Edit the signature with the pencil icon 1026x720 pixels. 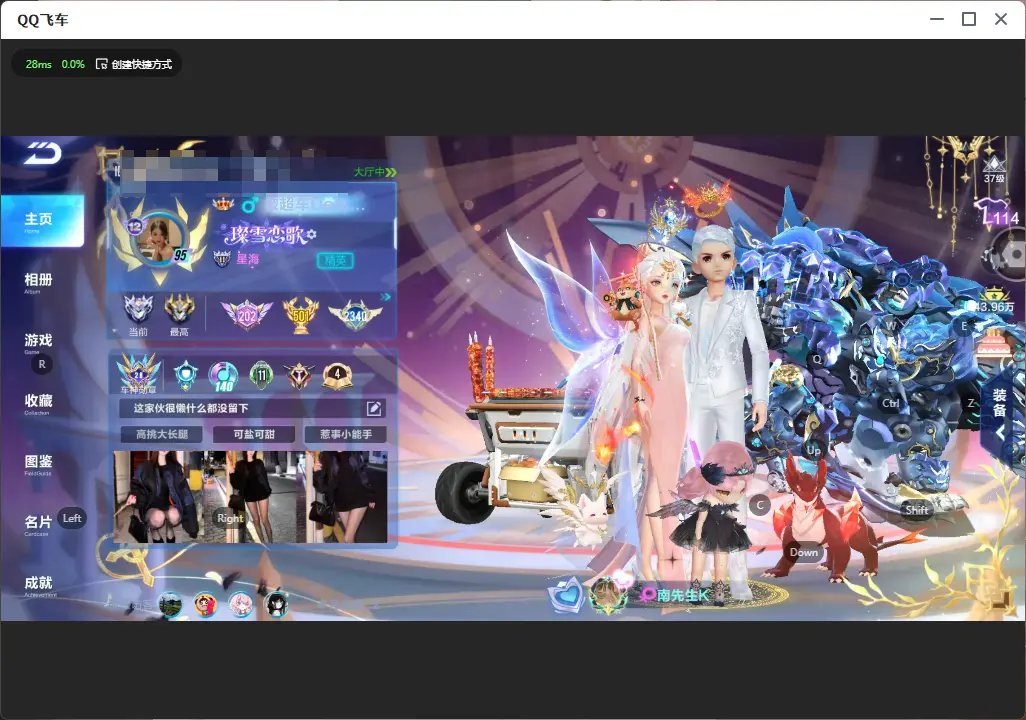374,408
